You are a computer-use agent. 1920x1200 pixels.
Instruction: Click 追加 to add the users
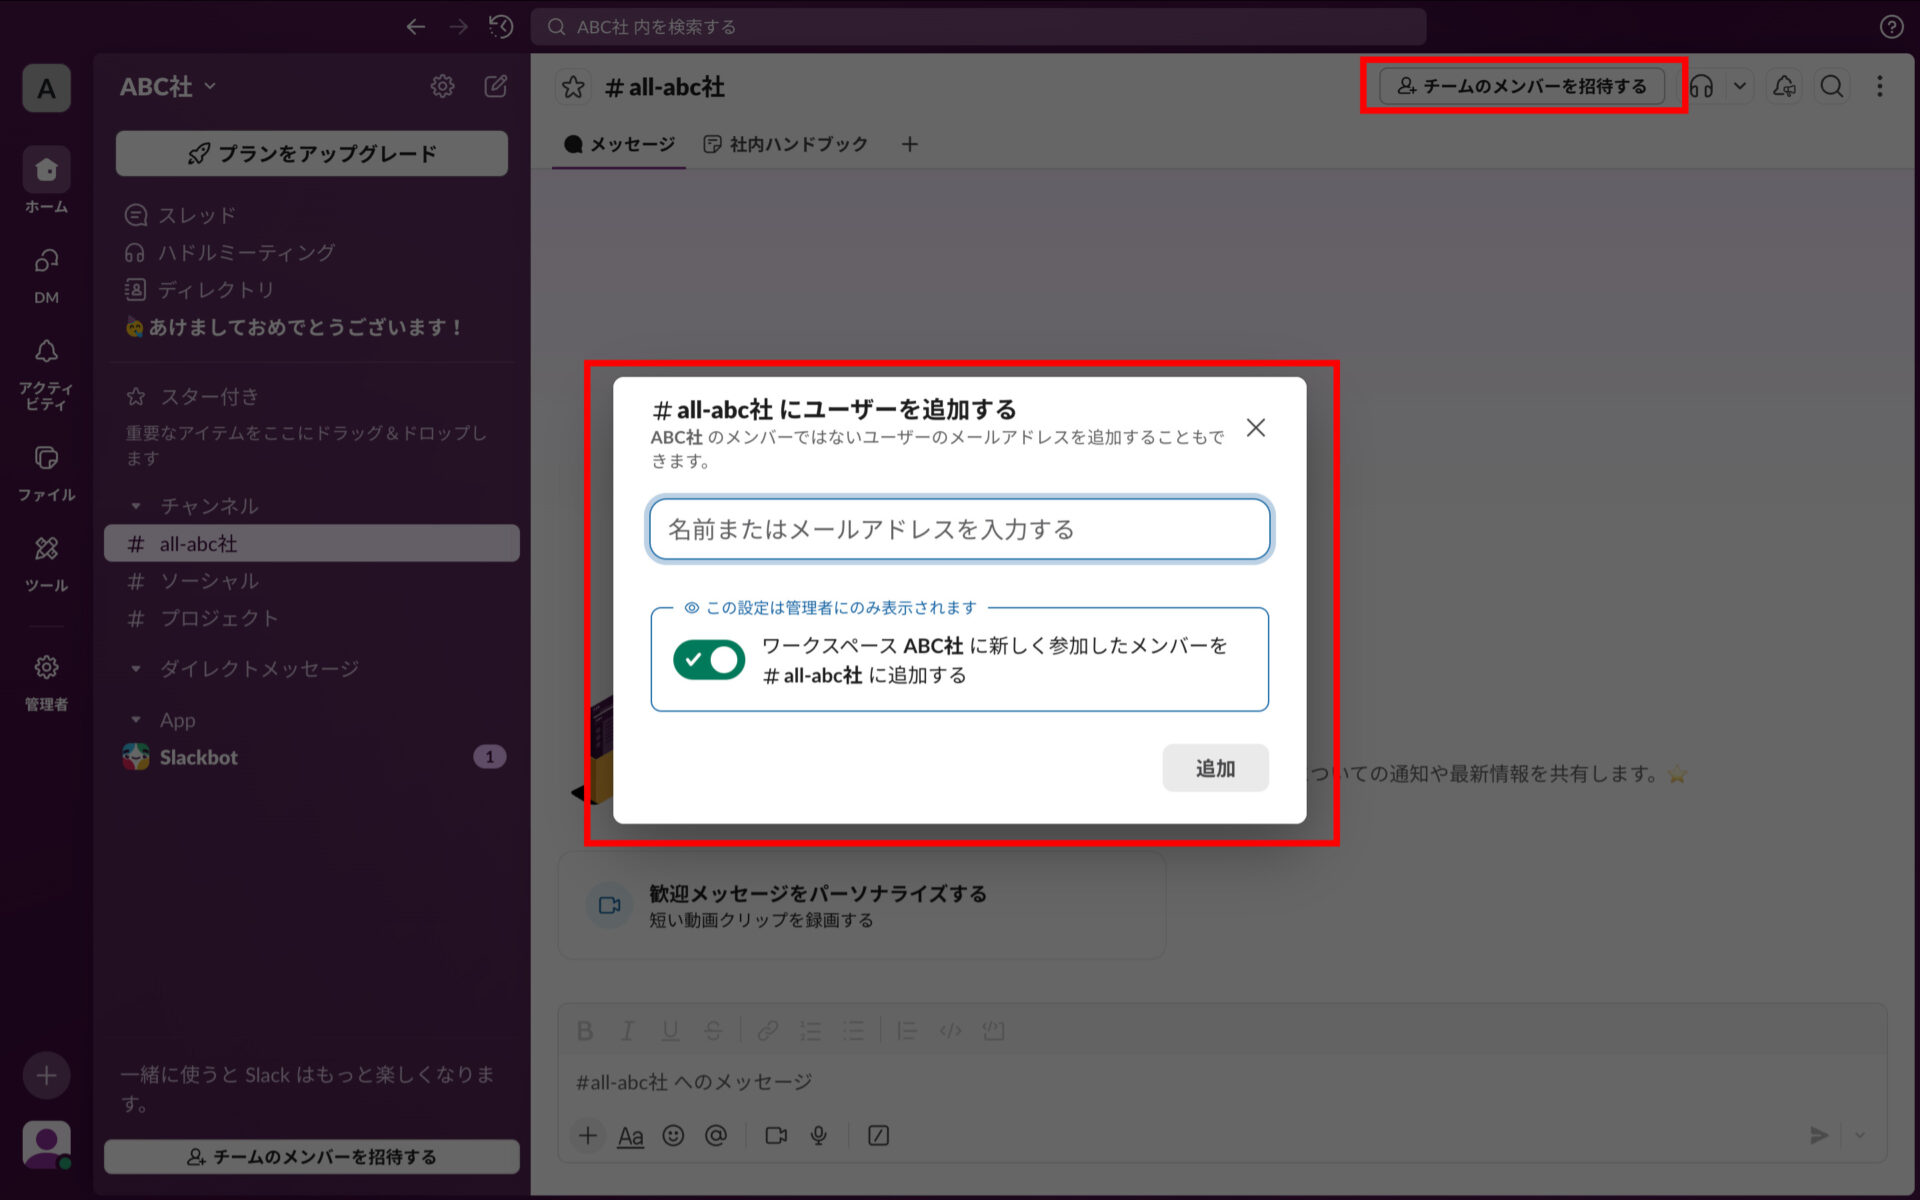pyautogui.click(x=1214, y=768)
